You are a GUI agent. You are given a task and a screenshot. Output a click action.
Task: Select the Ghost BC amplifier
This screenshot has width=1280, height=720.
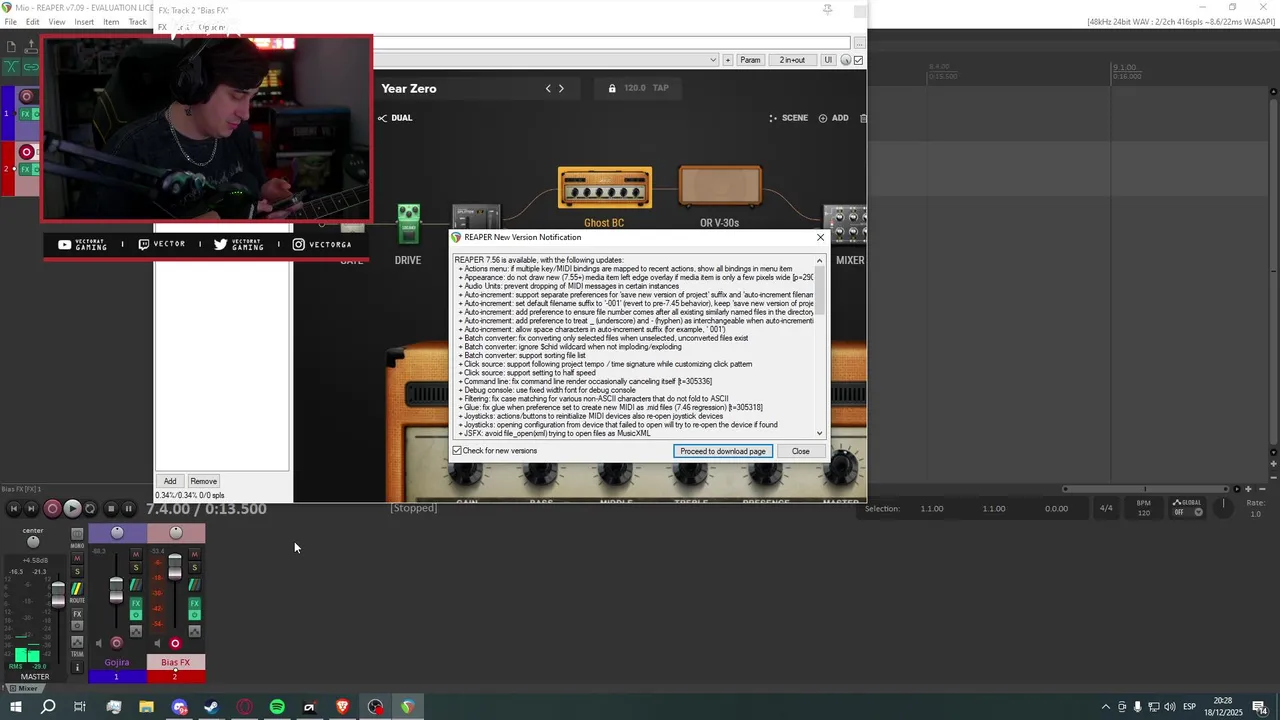coord(604,188)
